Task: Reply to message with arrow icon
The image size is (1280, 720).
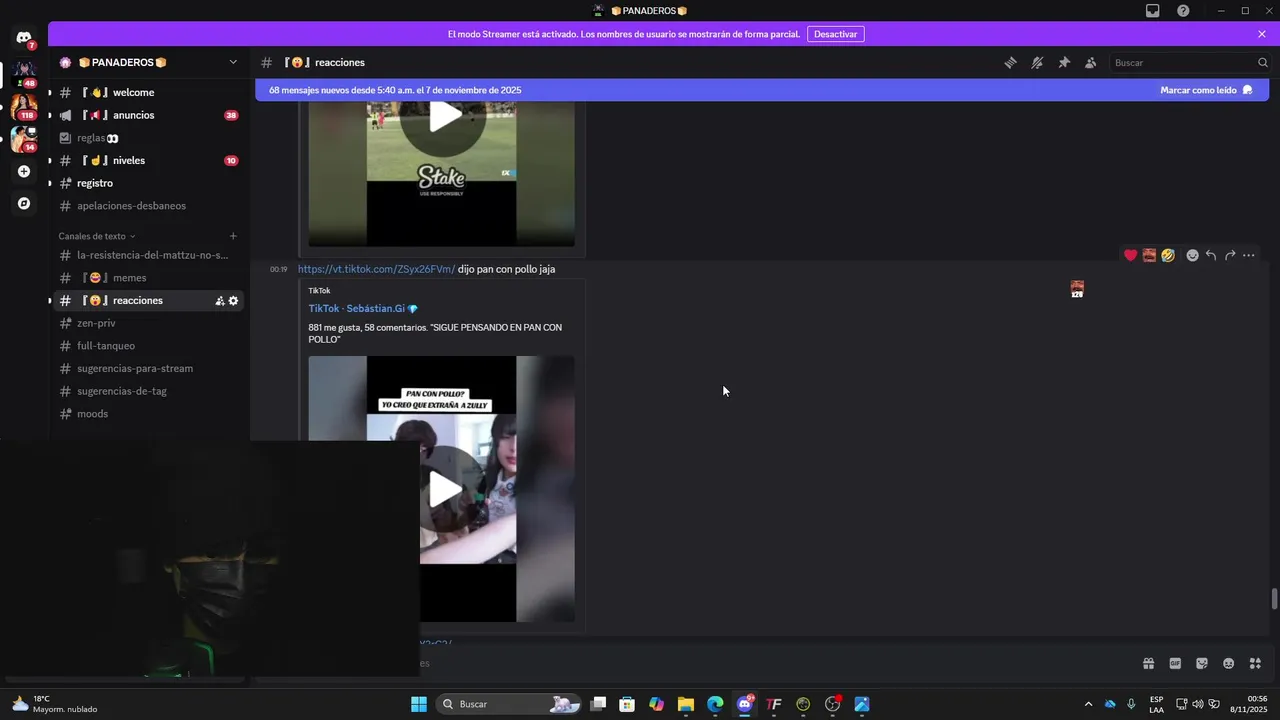Action: [1211, 255]
